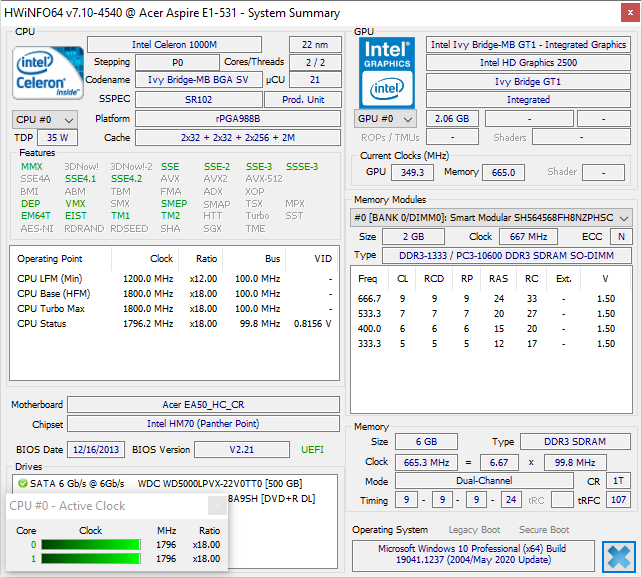Click the Intel Celeron inside logo
The height and width of the screenshot is (578, 642).
pyautogui.click(x=48, y=73)
